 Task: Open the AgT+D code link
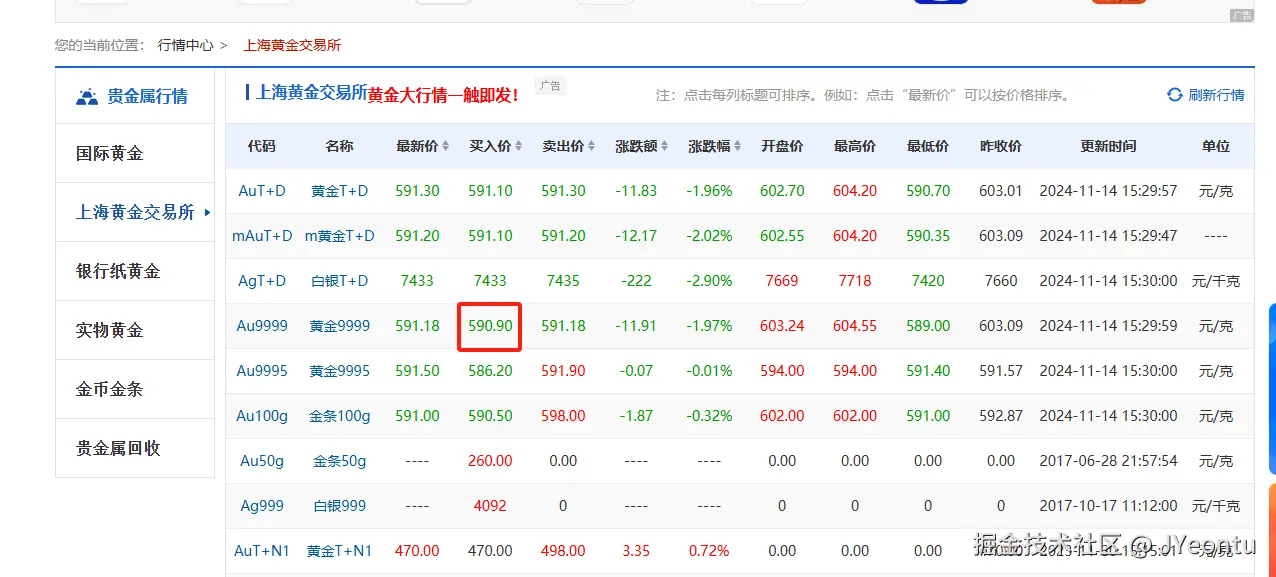(x=262, y=281)
